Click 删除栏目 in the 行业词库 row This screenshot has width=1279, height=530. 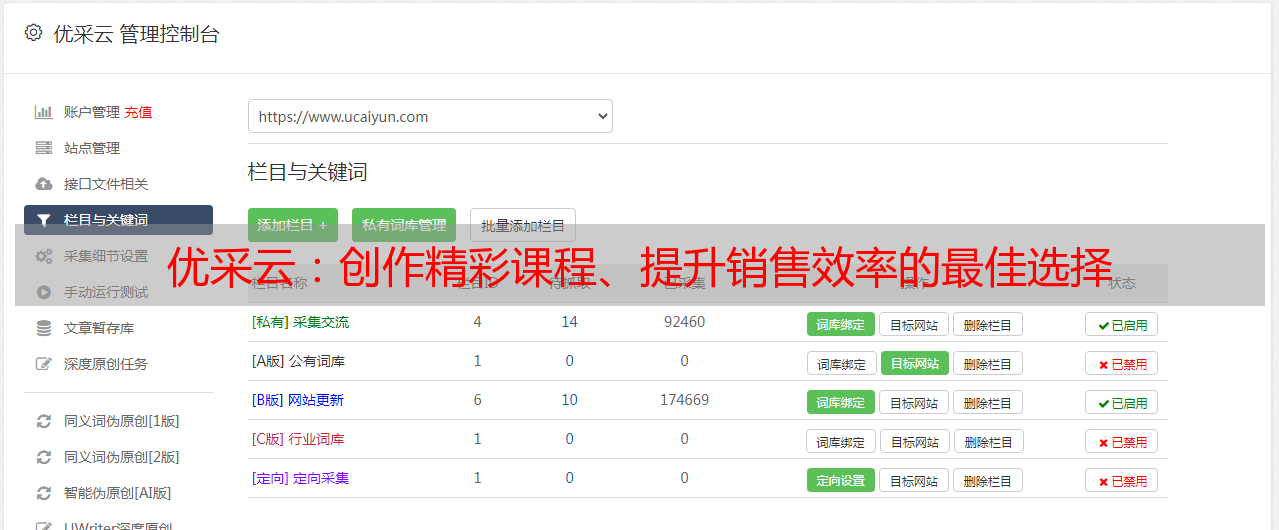[989, 441]
